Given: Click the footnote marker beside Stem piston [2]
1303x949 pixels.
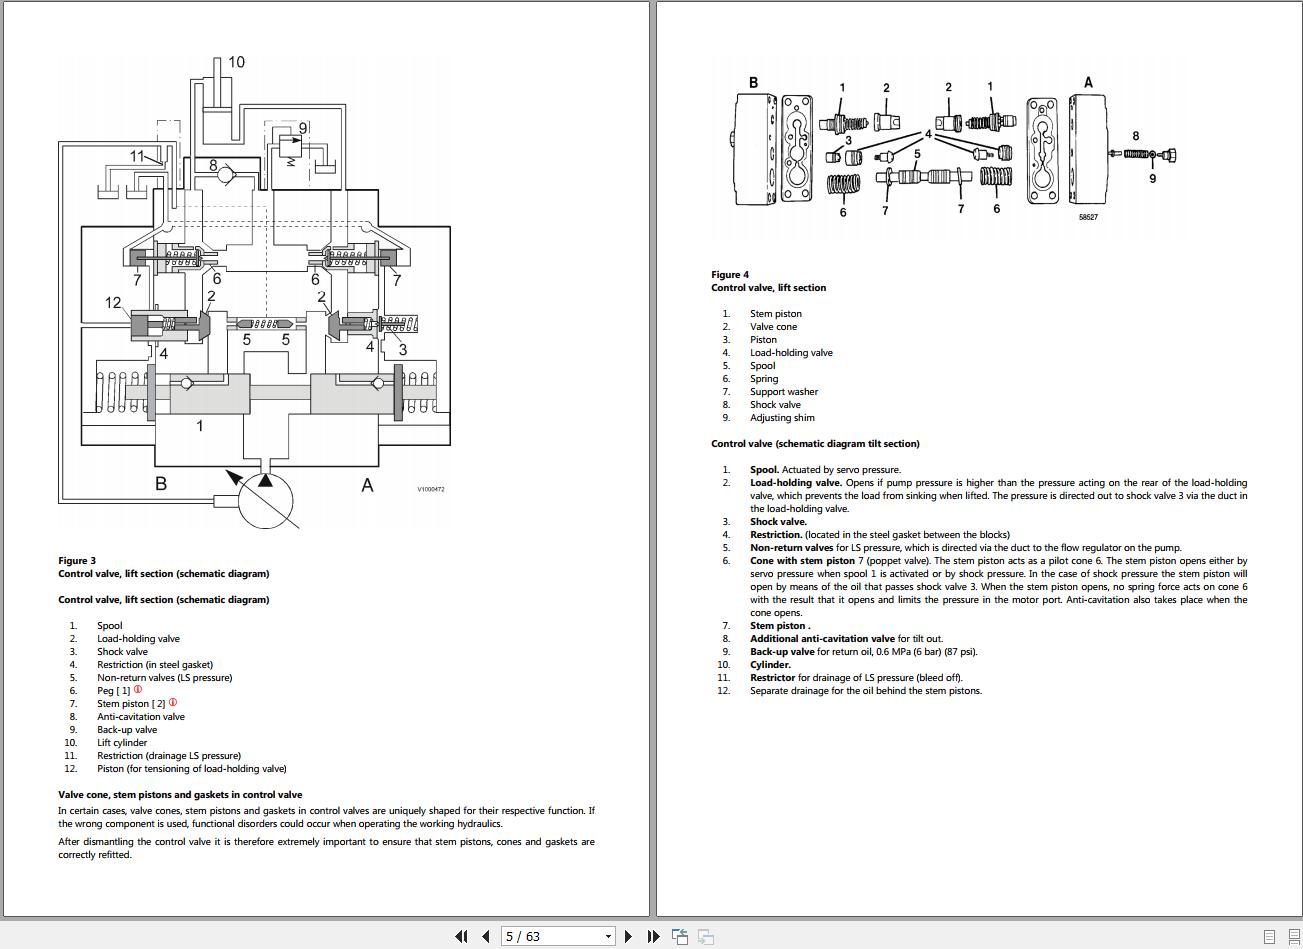Looking at the screenshot, I should click(x=174, y=702).
